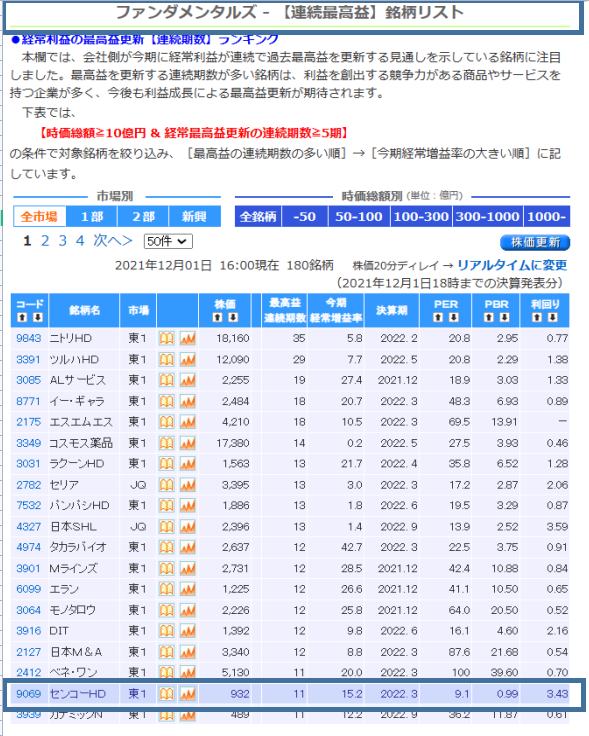Open the リアルタイムに変更 link
The image size is (589, 736).
pos(512,265)
